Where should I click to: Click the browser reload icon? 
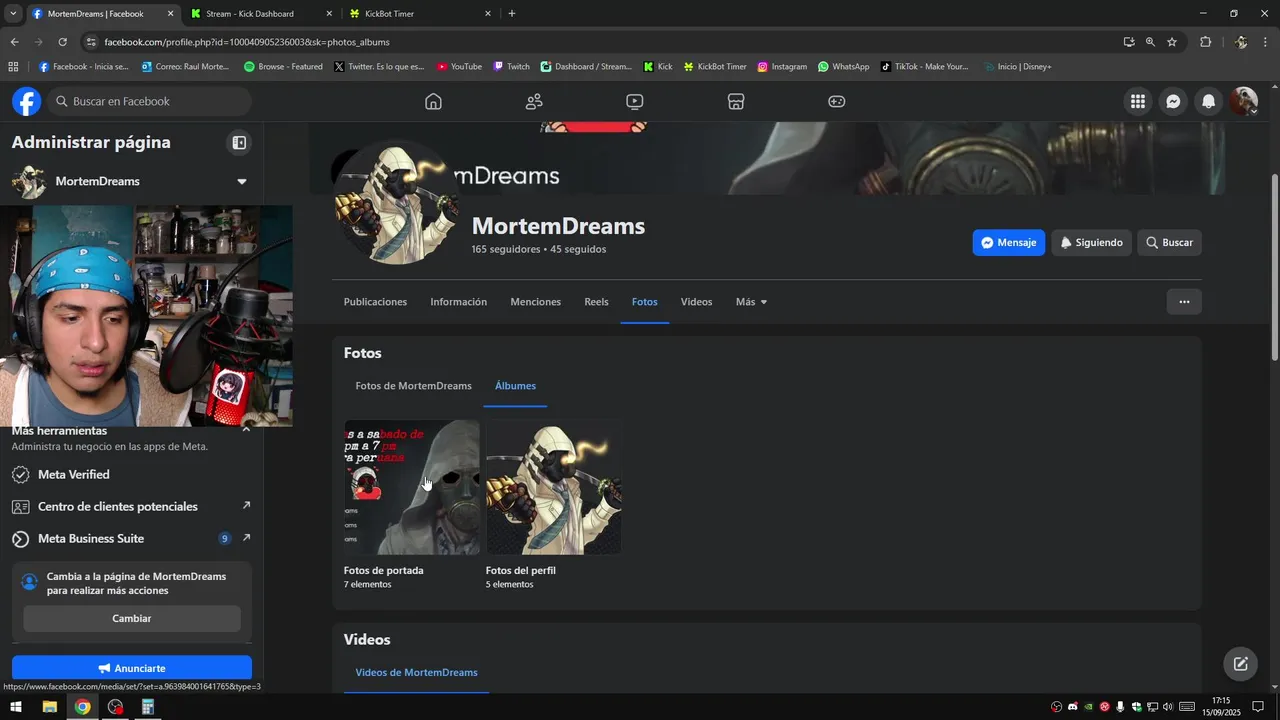pyautogui.click(x=62, y=42)
